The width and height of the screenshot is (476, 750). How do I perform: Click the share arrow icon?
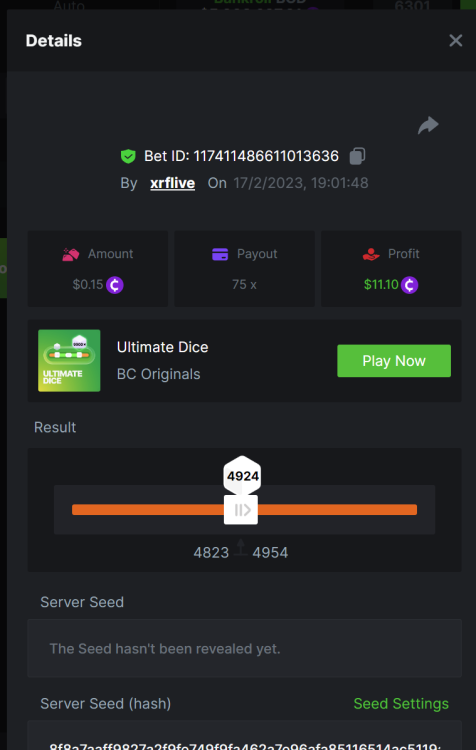click(x=428, y=125)
